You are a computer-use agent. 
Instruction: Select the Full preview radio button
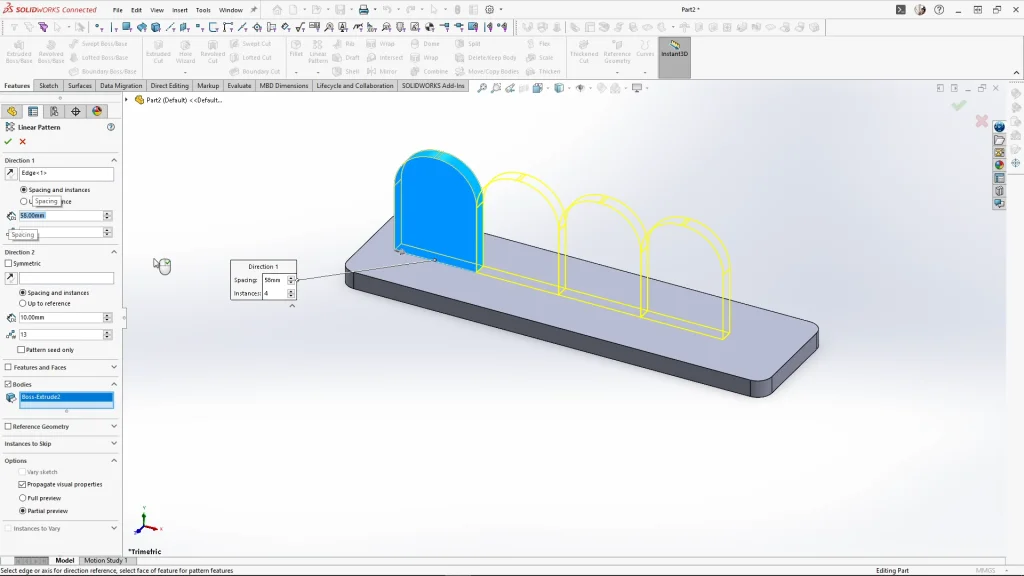coord(23,497)
